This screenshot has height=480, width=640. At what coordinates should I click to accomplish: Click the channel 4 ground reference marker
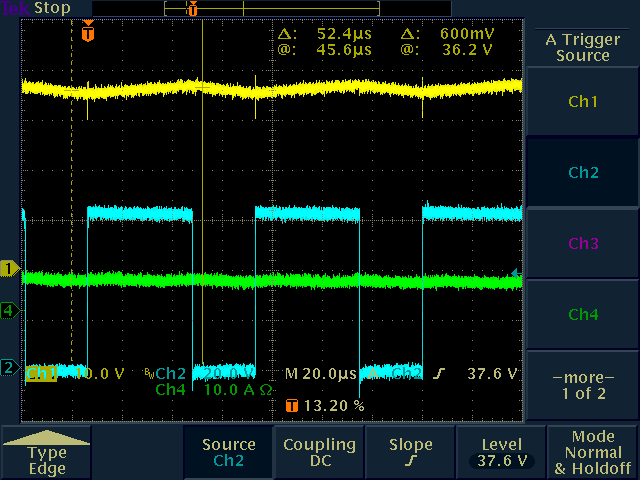click(10, 310)
